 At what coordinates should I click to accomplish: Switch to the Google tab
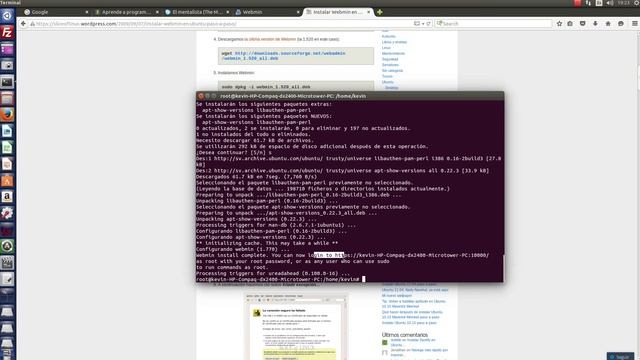[x=56, y=12]
